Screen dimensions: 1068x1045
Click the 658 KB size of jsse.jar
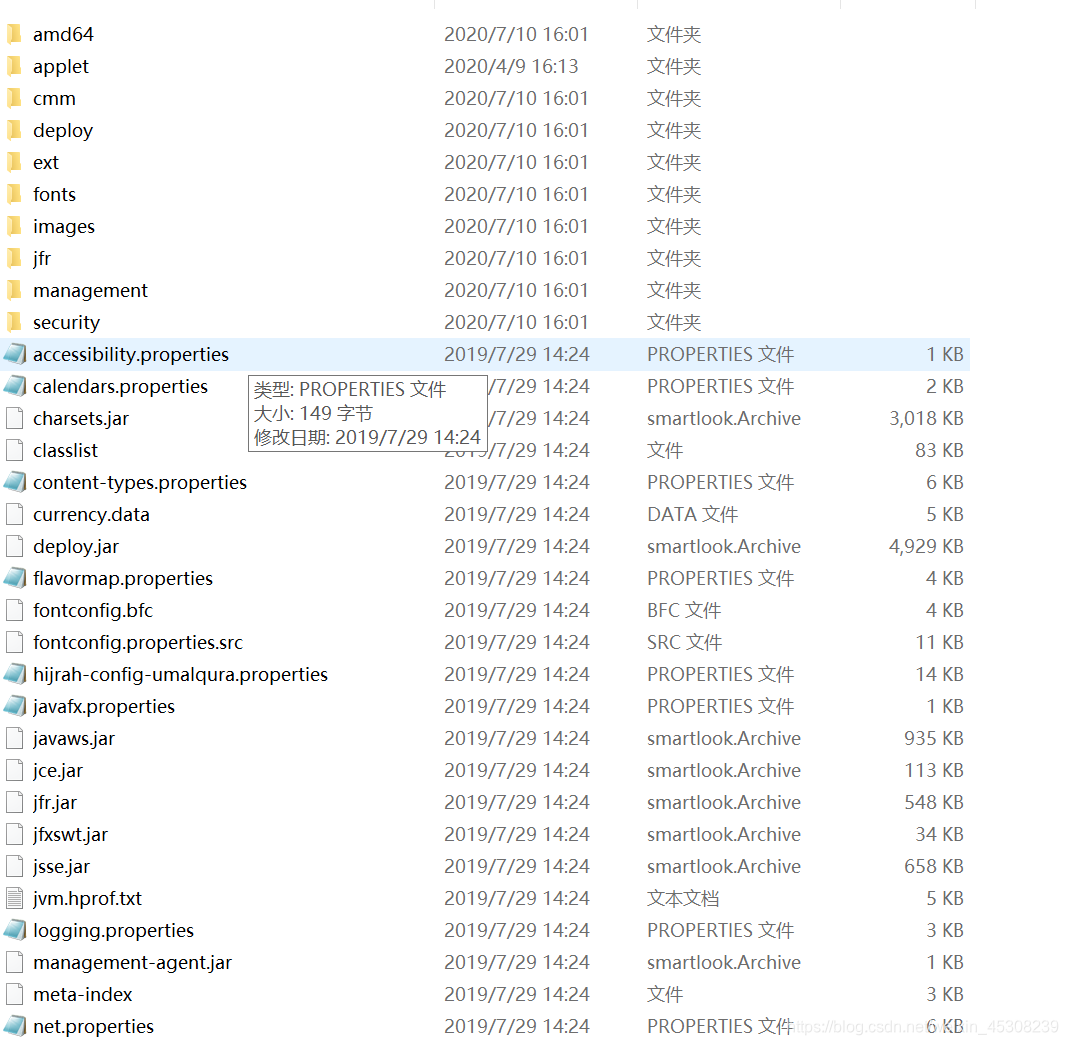[934, 867]
